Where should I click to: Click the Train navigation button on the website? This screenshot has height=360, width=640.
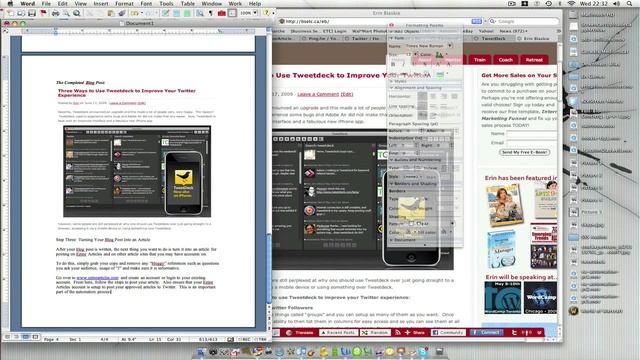coord(480,60)
